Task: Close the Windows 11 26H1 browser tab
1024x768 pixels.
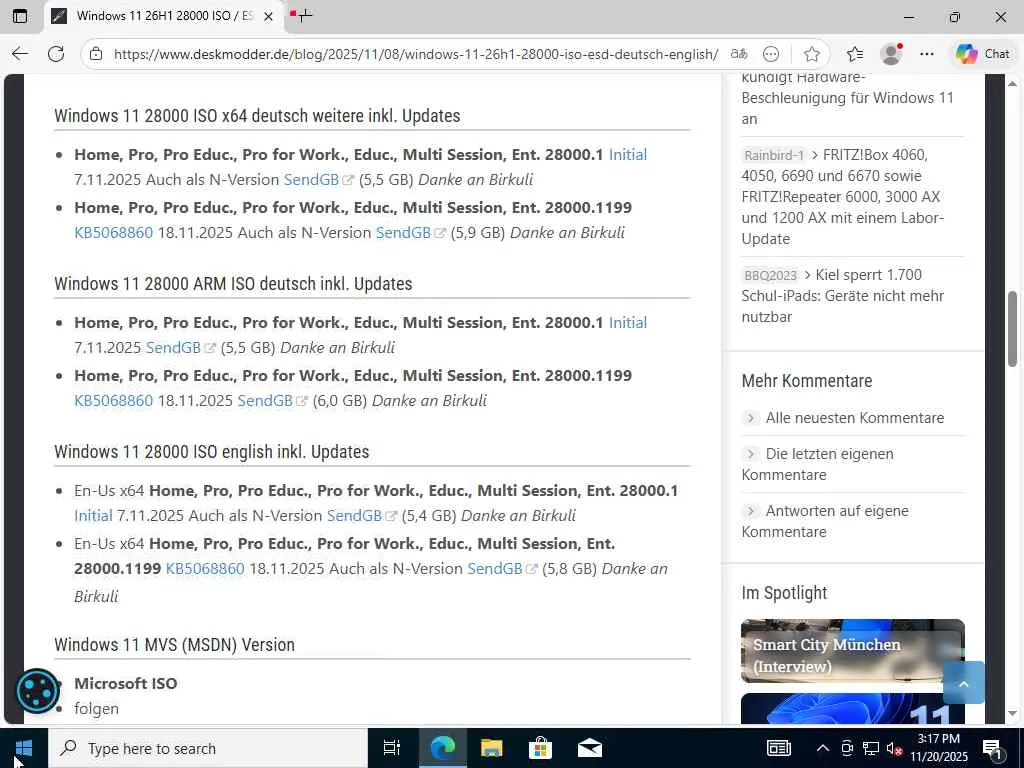Action: pos(268,16)
